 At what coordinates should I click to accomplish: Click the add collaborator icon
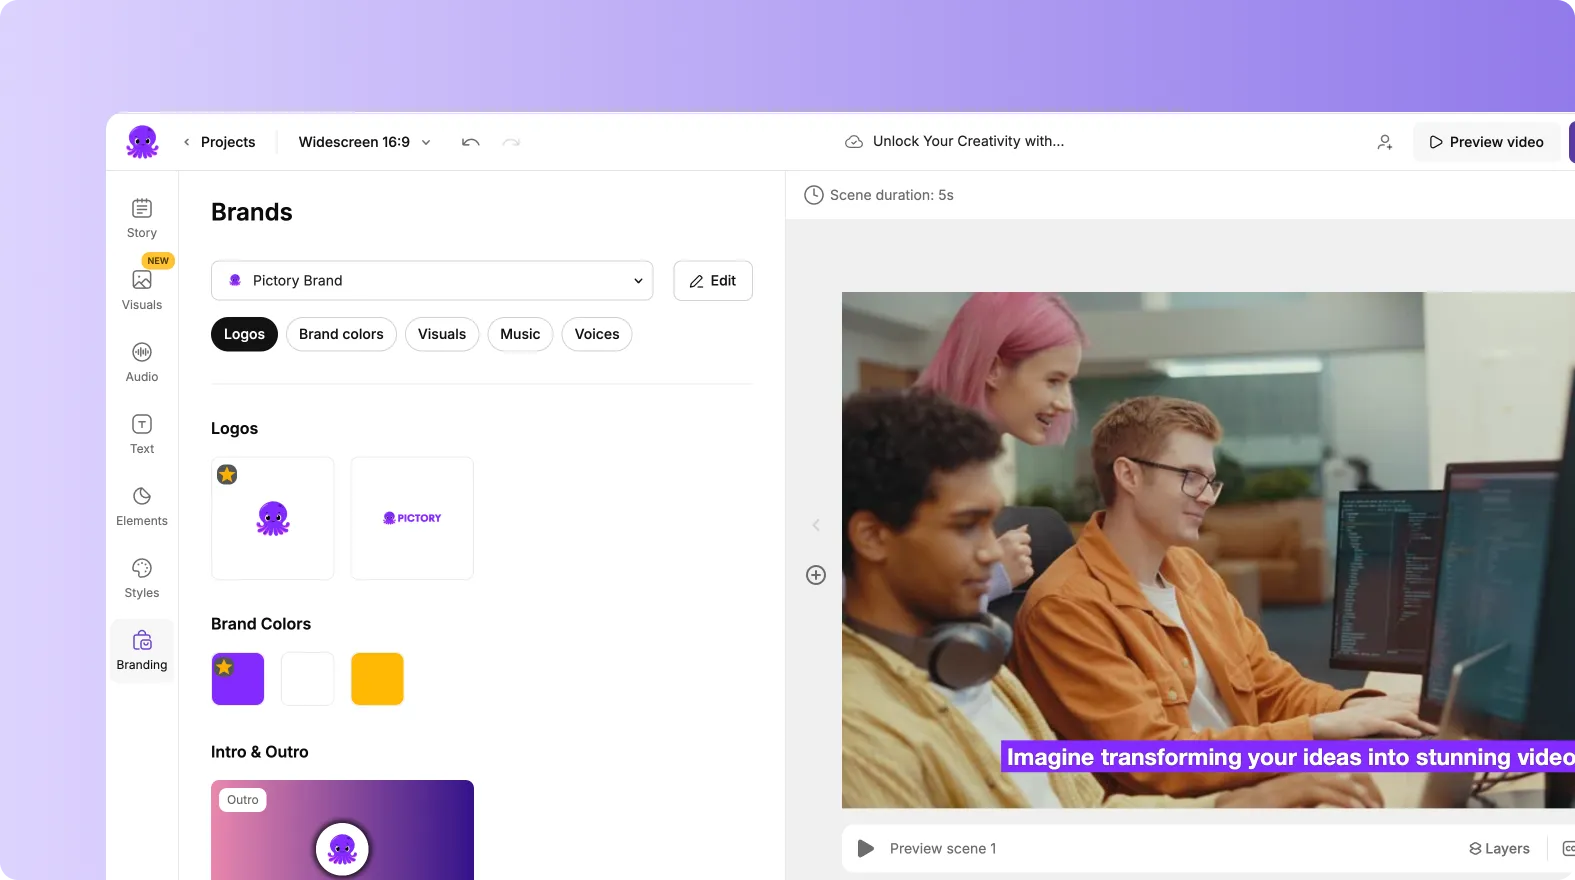click(x=1384, y=142)
